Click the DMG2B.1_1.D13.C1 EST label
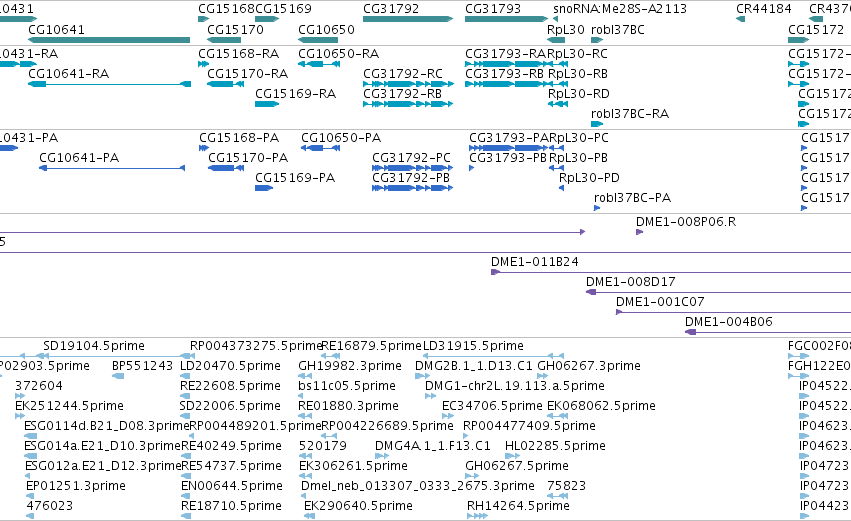 pos(474,366)
